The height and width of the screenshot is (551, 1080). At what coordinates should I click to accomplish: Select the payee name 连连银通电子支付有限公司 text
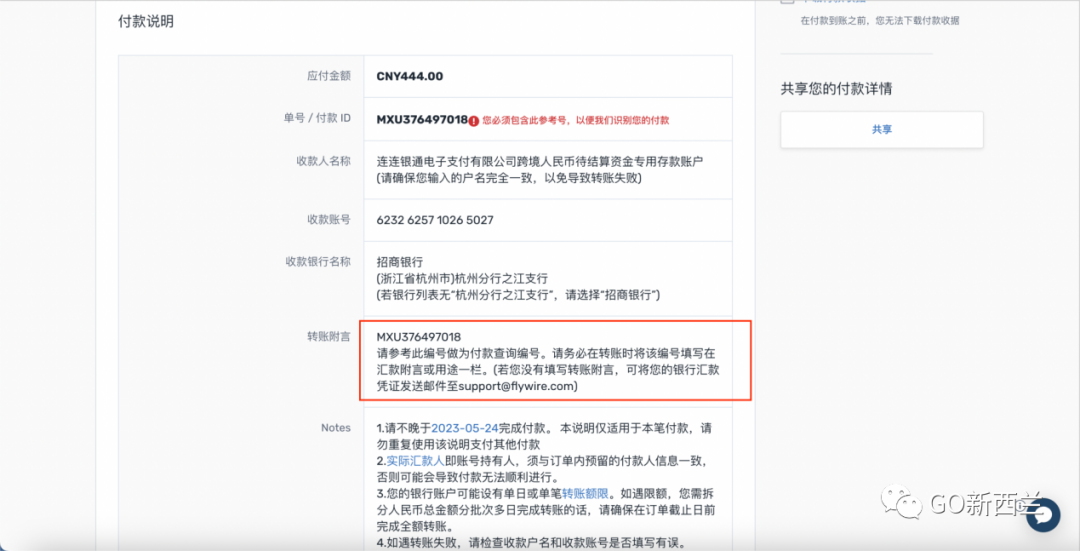pyautogui.click(x=540, y=162)
